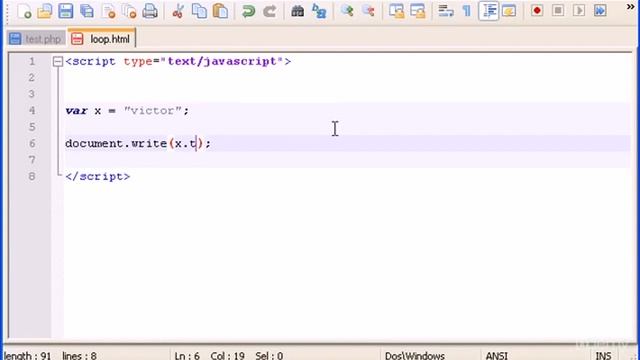Toggle the INS insert mode indicator

click(603, 356)
